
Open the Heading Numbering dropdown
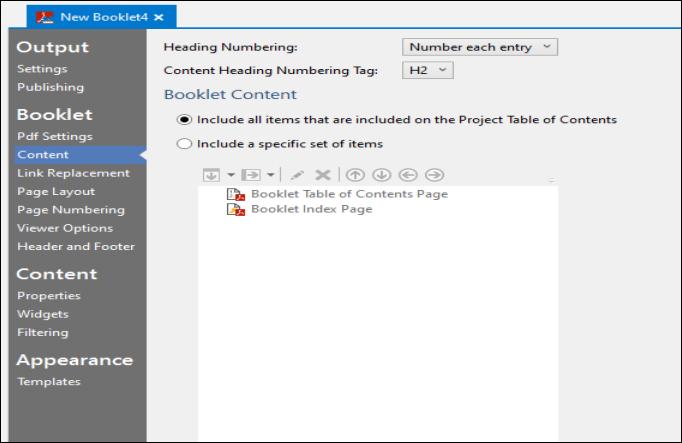click(479, 46)
